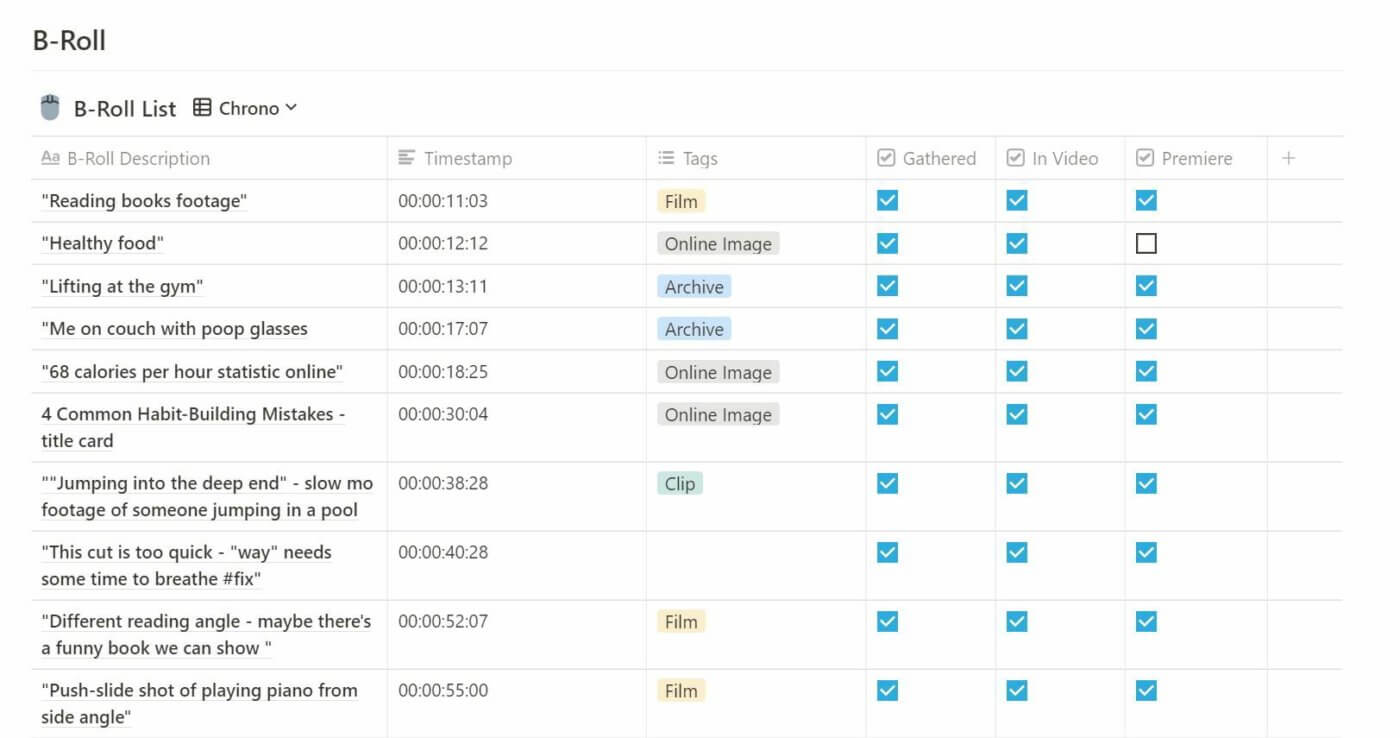Click the table view icon next to Chrono
Screen dimensions: 1400x738
pyautogui.click(x=202, y=107)
